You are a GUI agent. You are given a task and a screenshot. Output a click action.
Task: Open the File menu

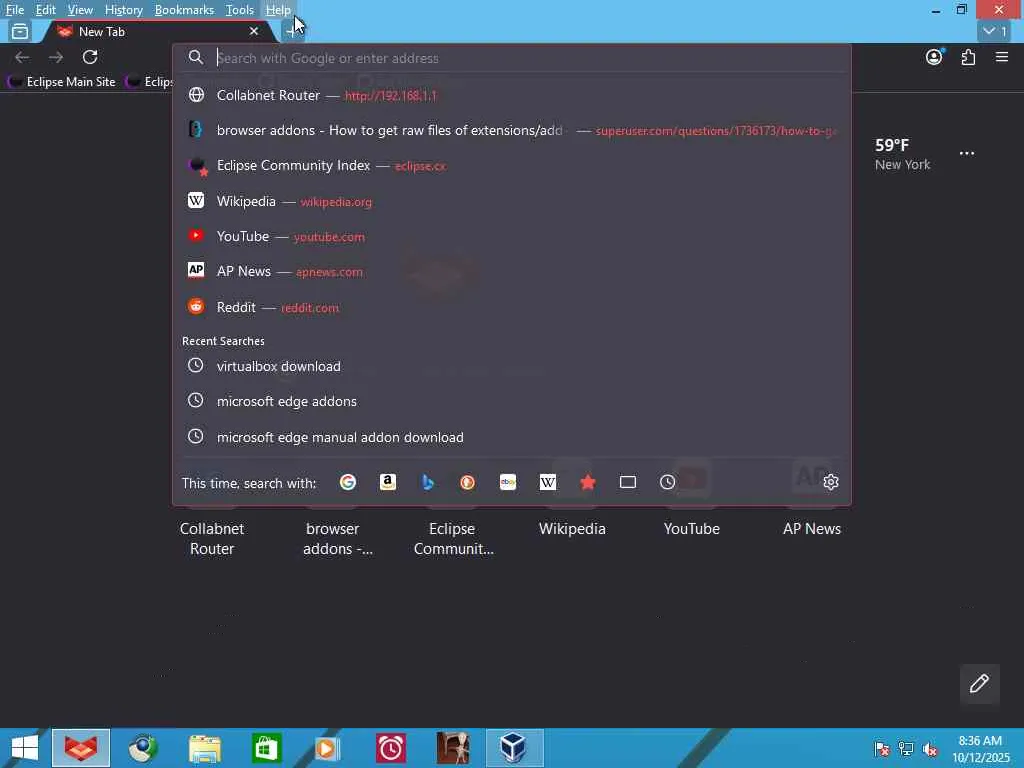coord(14,10)
